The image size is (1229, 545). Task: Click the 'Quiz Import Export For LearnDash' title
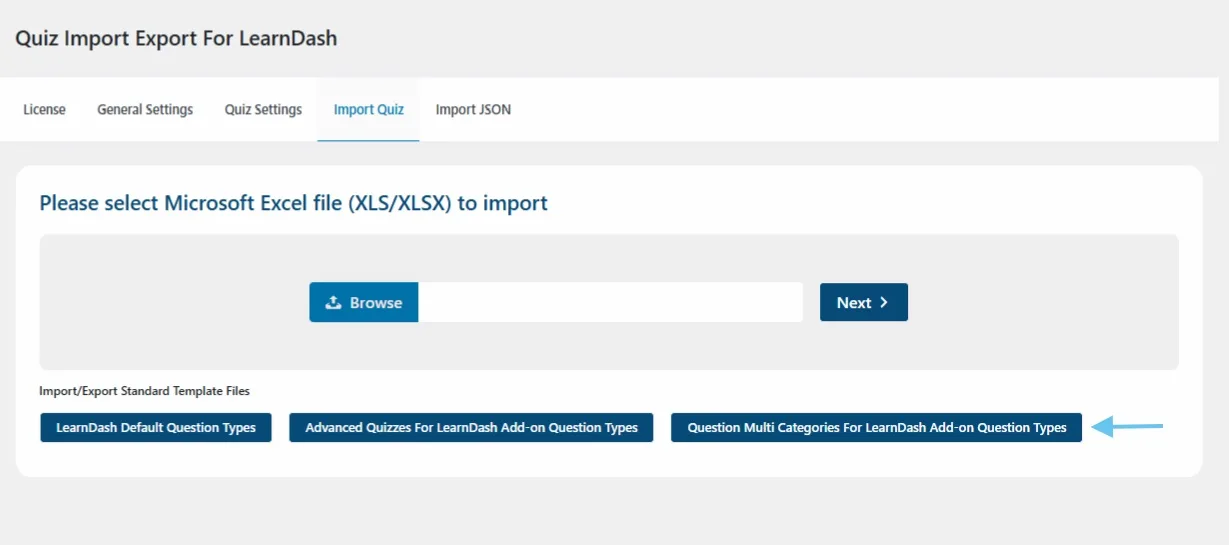point(176,39)
